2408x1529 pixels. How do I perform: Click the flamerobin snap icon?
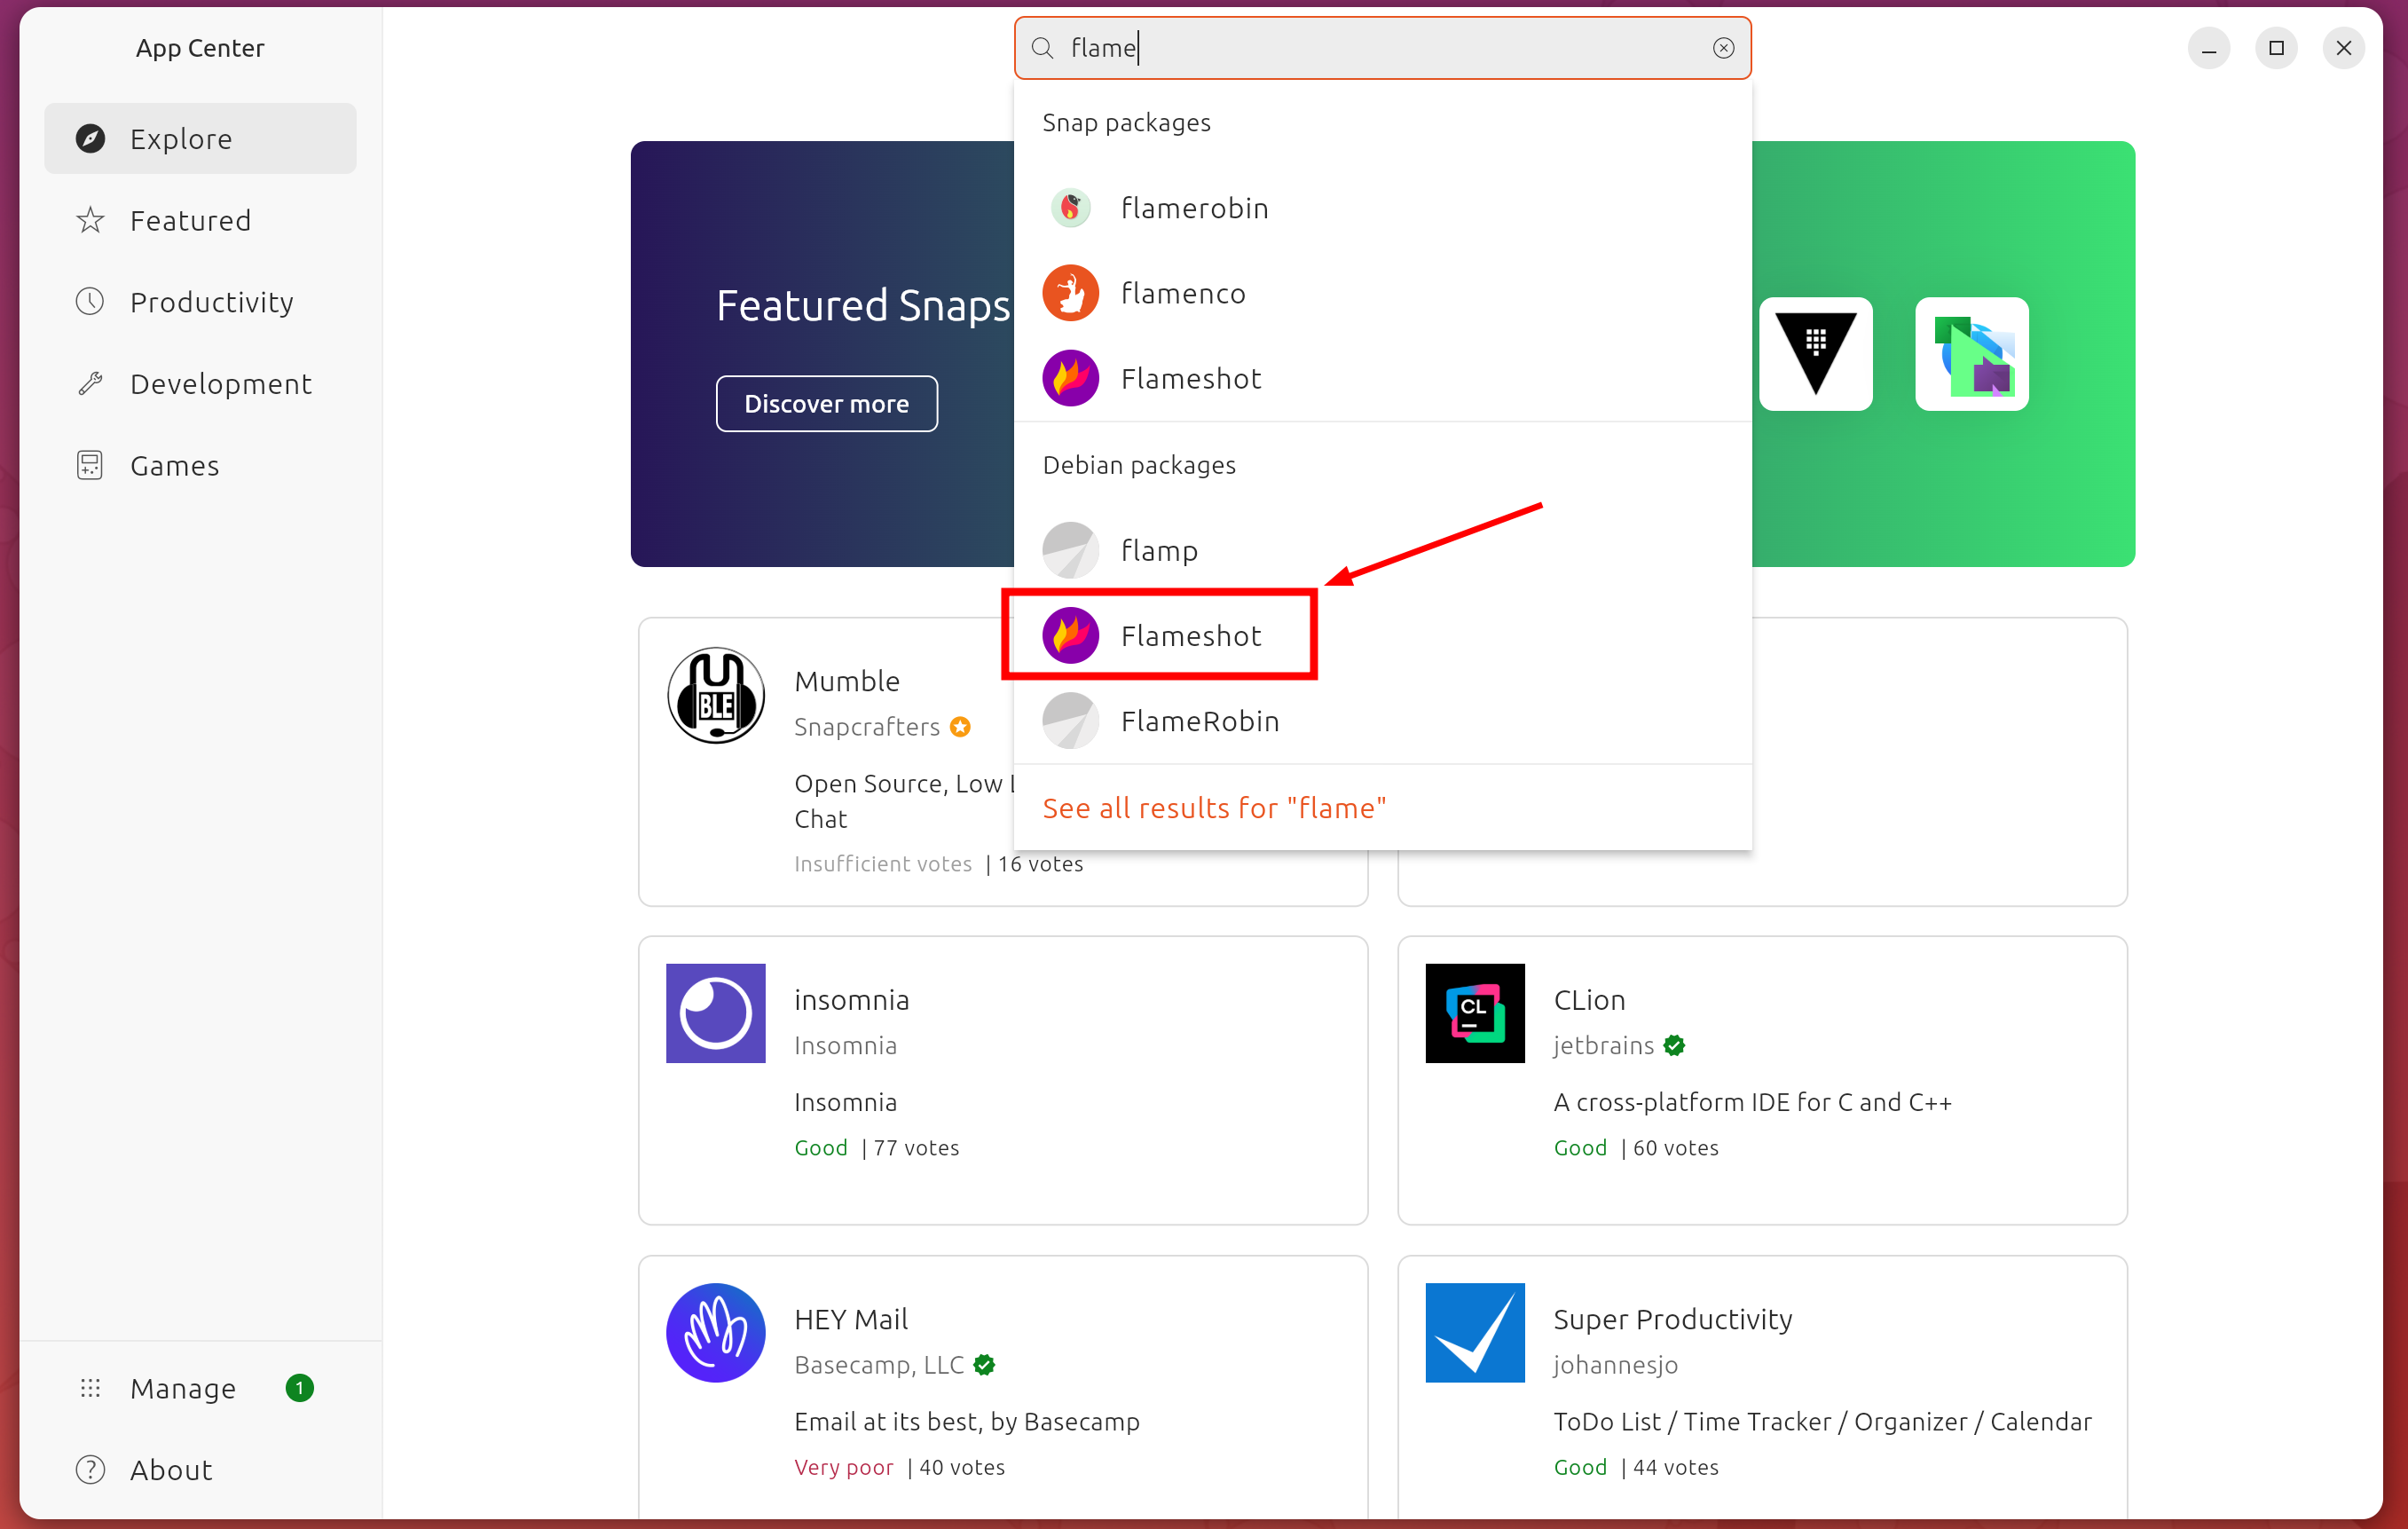[x=1070, y=208]
